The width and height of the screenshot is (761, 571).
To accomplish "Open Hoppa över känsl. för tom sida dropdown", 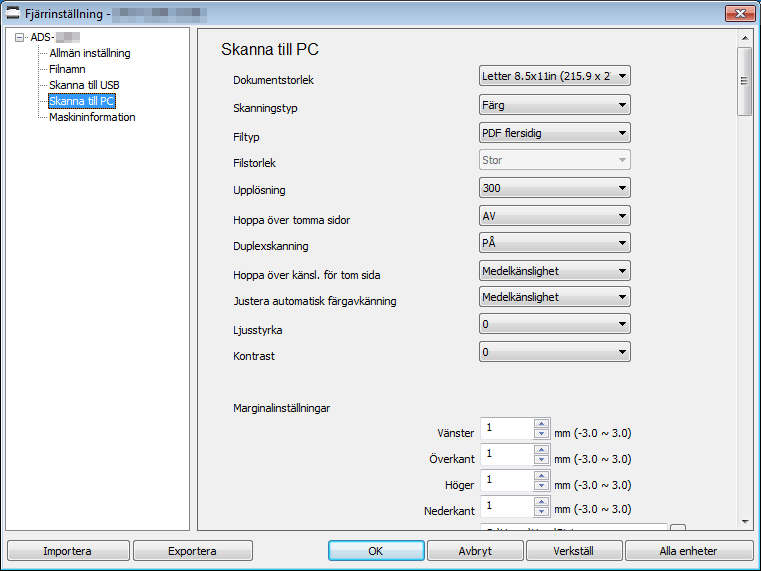I will pos(555,271).
